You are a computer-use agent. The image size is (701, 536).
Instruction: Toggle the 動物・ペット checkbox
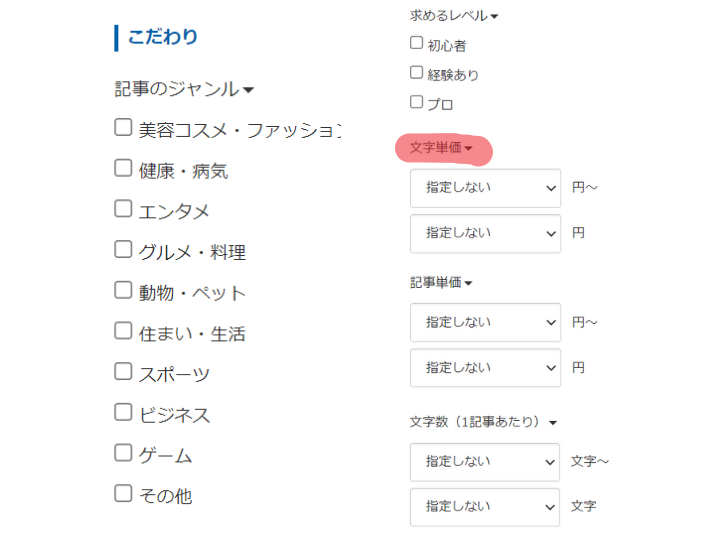pos(123,290)
